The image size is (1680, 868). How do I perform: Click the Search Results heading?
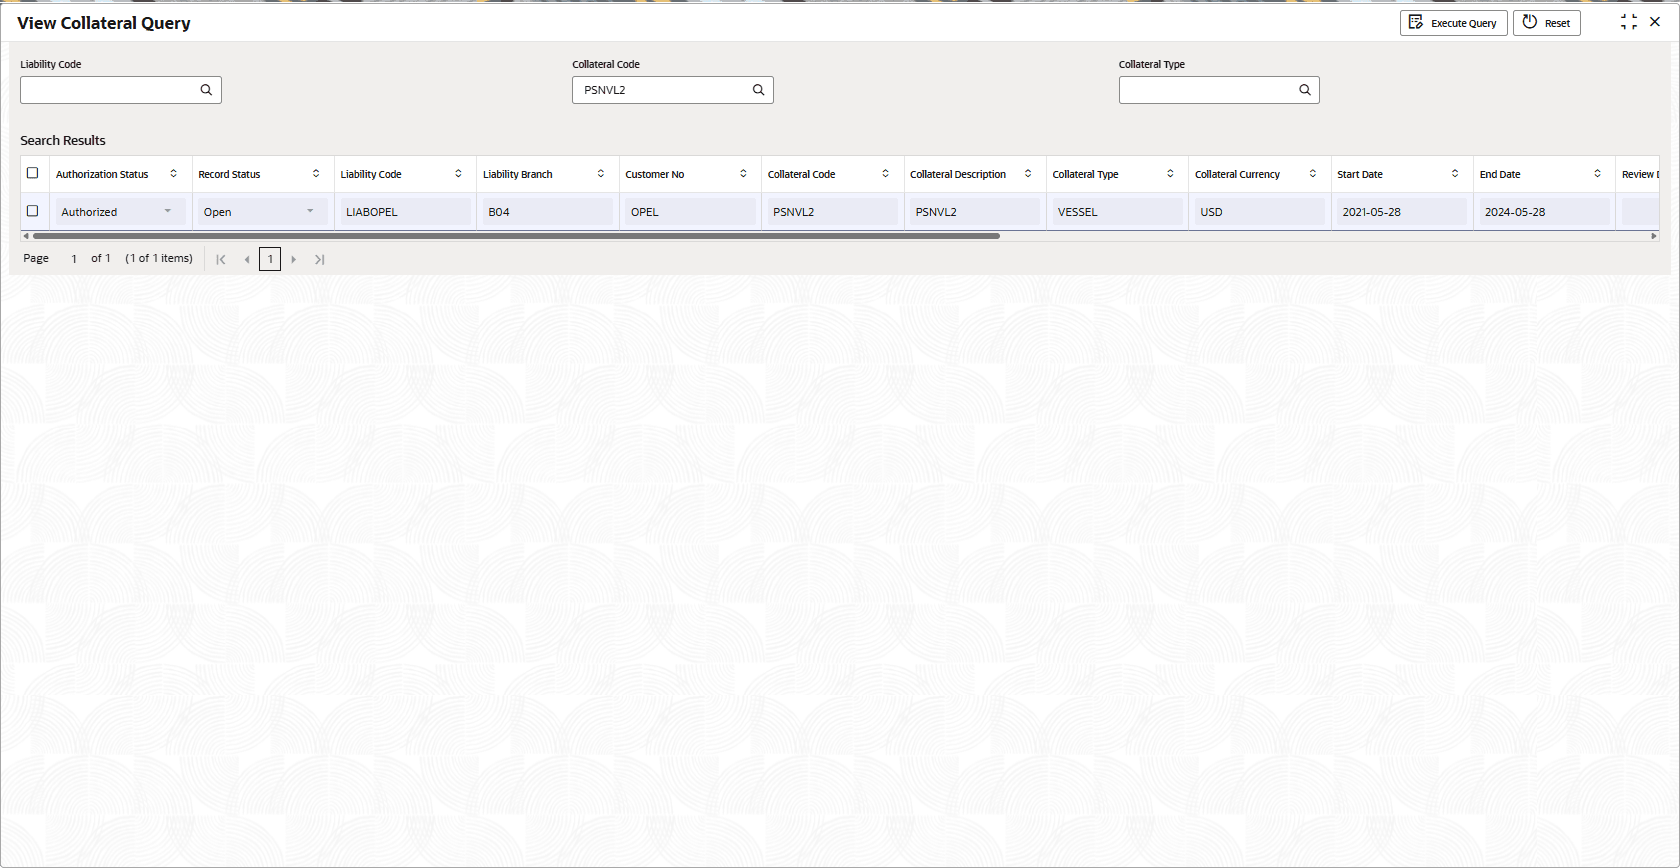[63, 141]
